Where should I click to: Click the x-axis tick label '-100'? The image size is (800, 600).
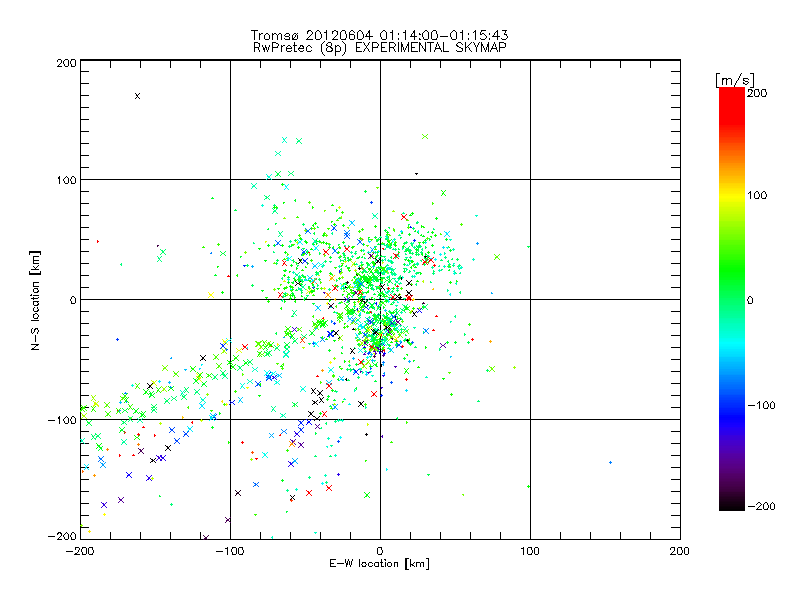[230, 551]
